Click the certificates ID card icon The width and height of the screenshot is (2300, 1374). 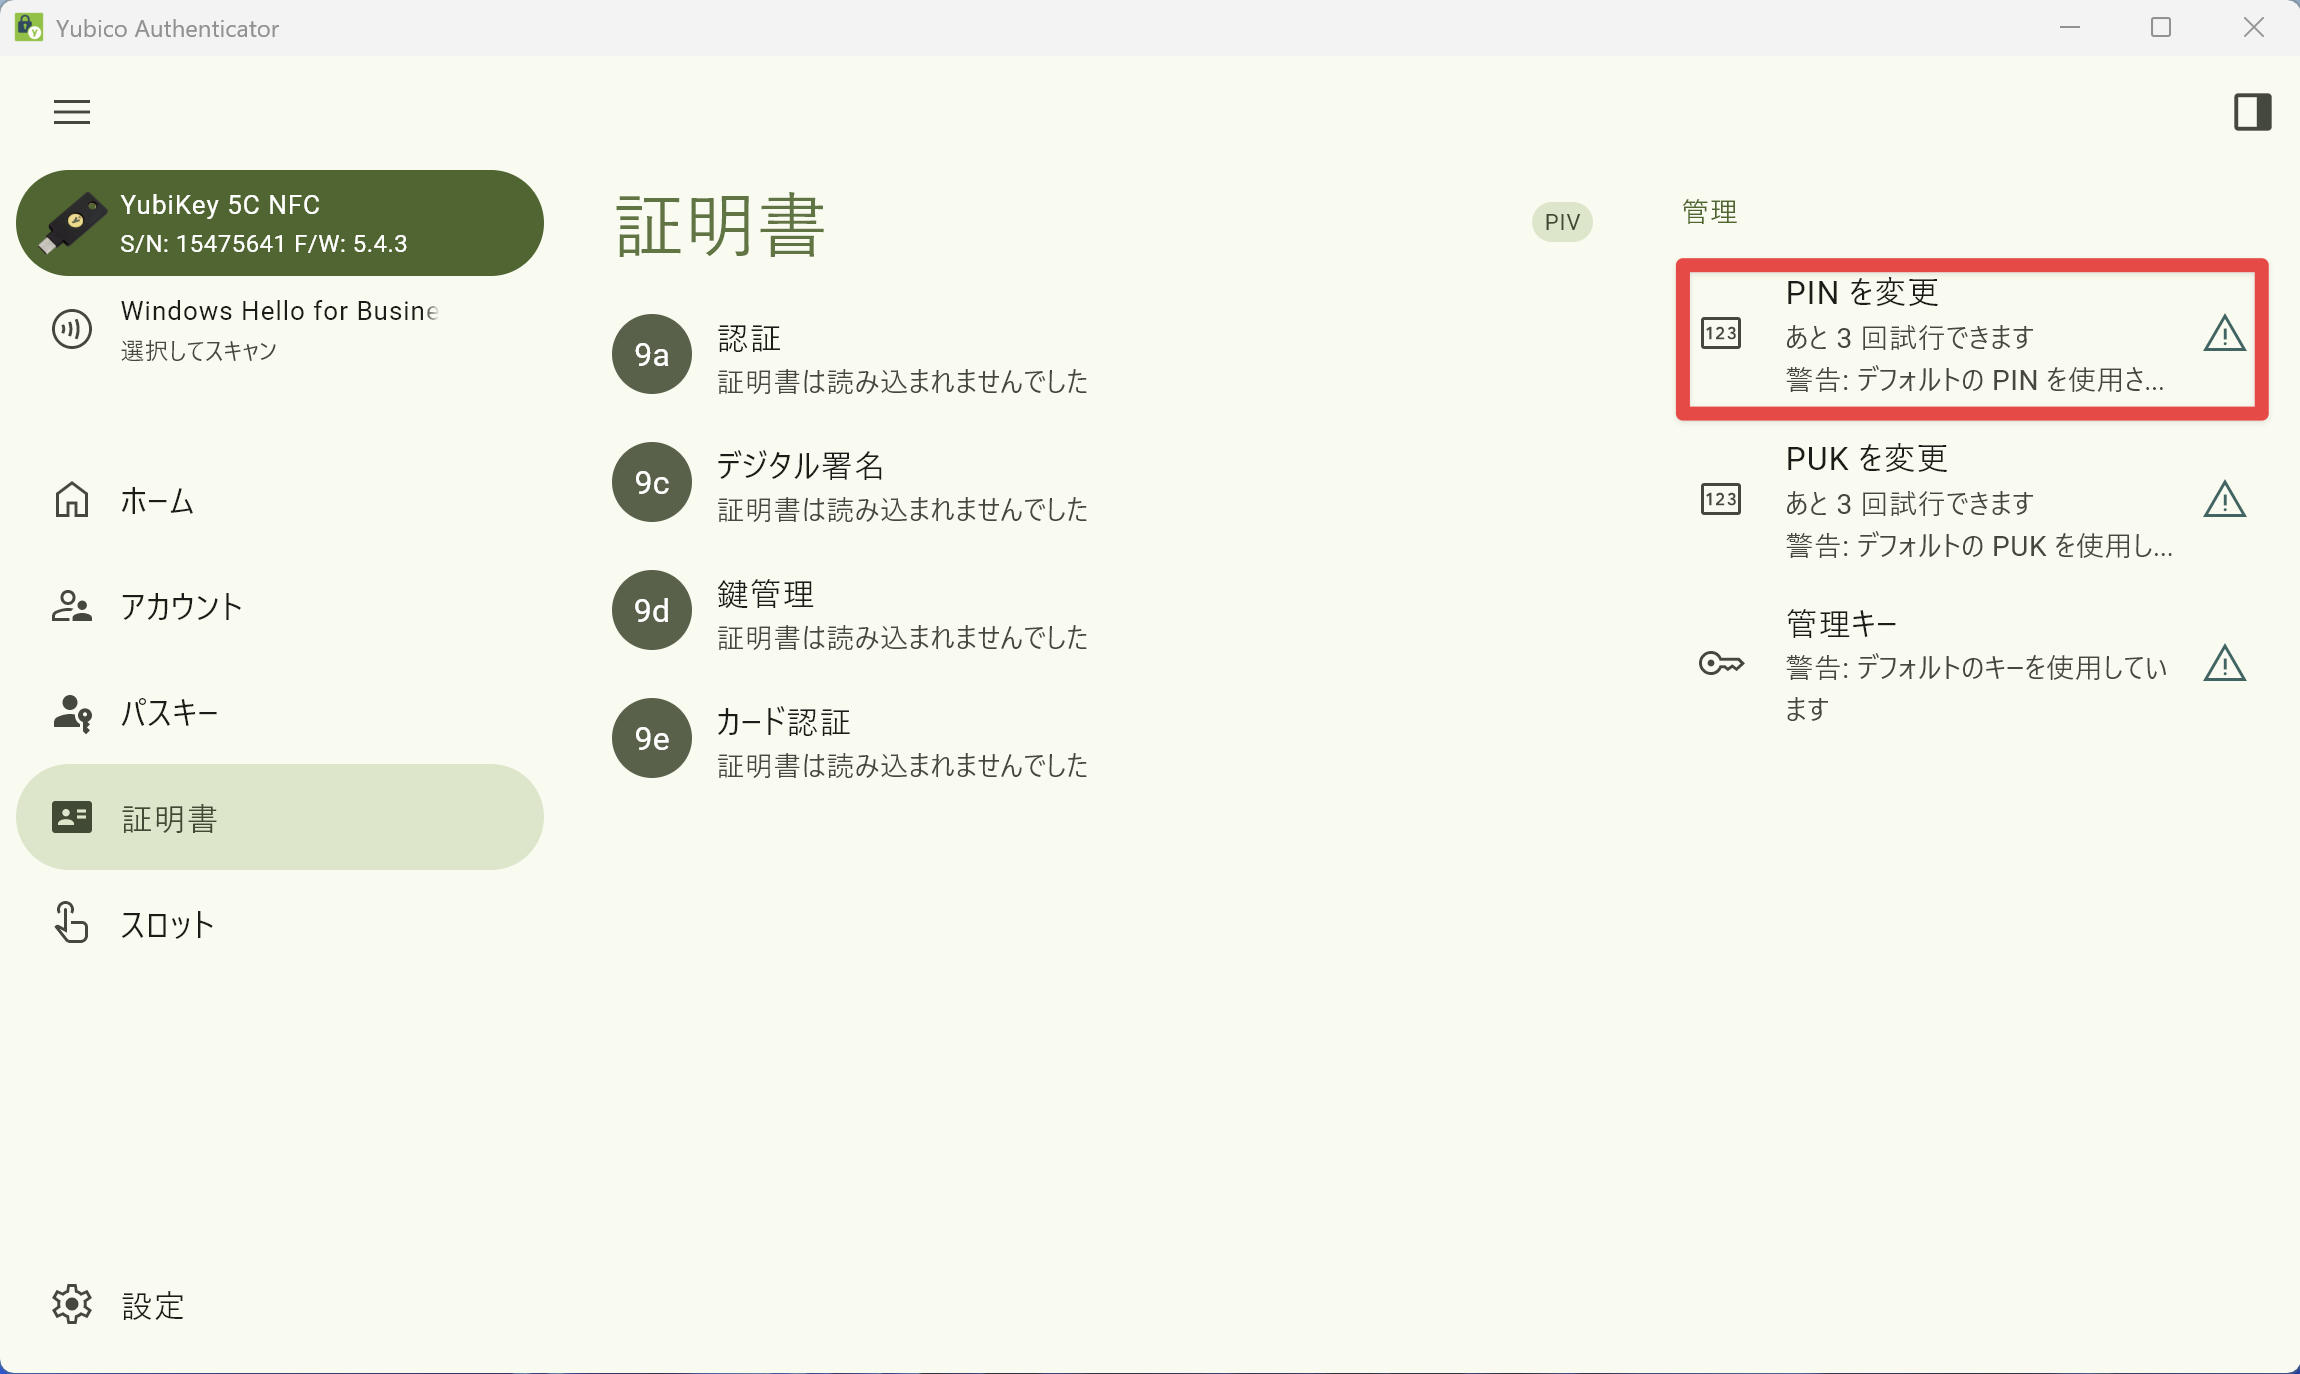pos(72,818)
